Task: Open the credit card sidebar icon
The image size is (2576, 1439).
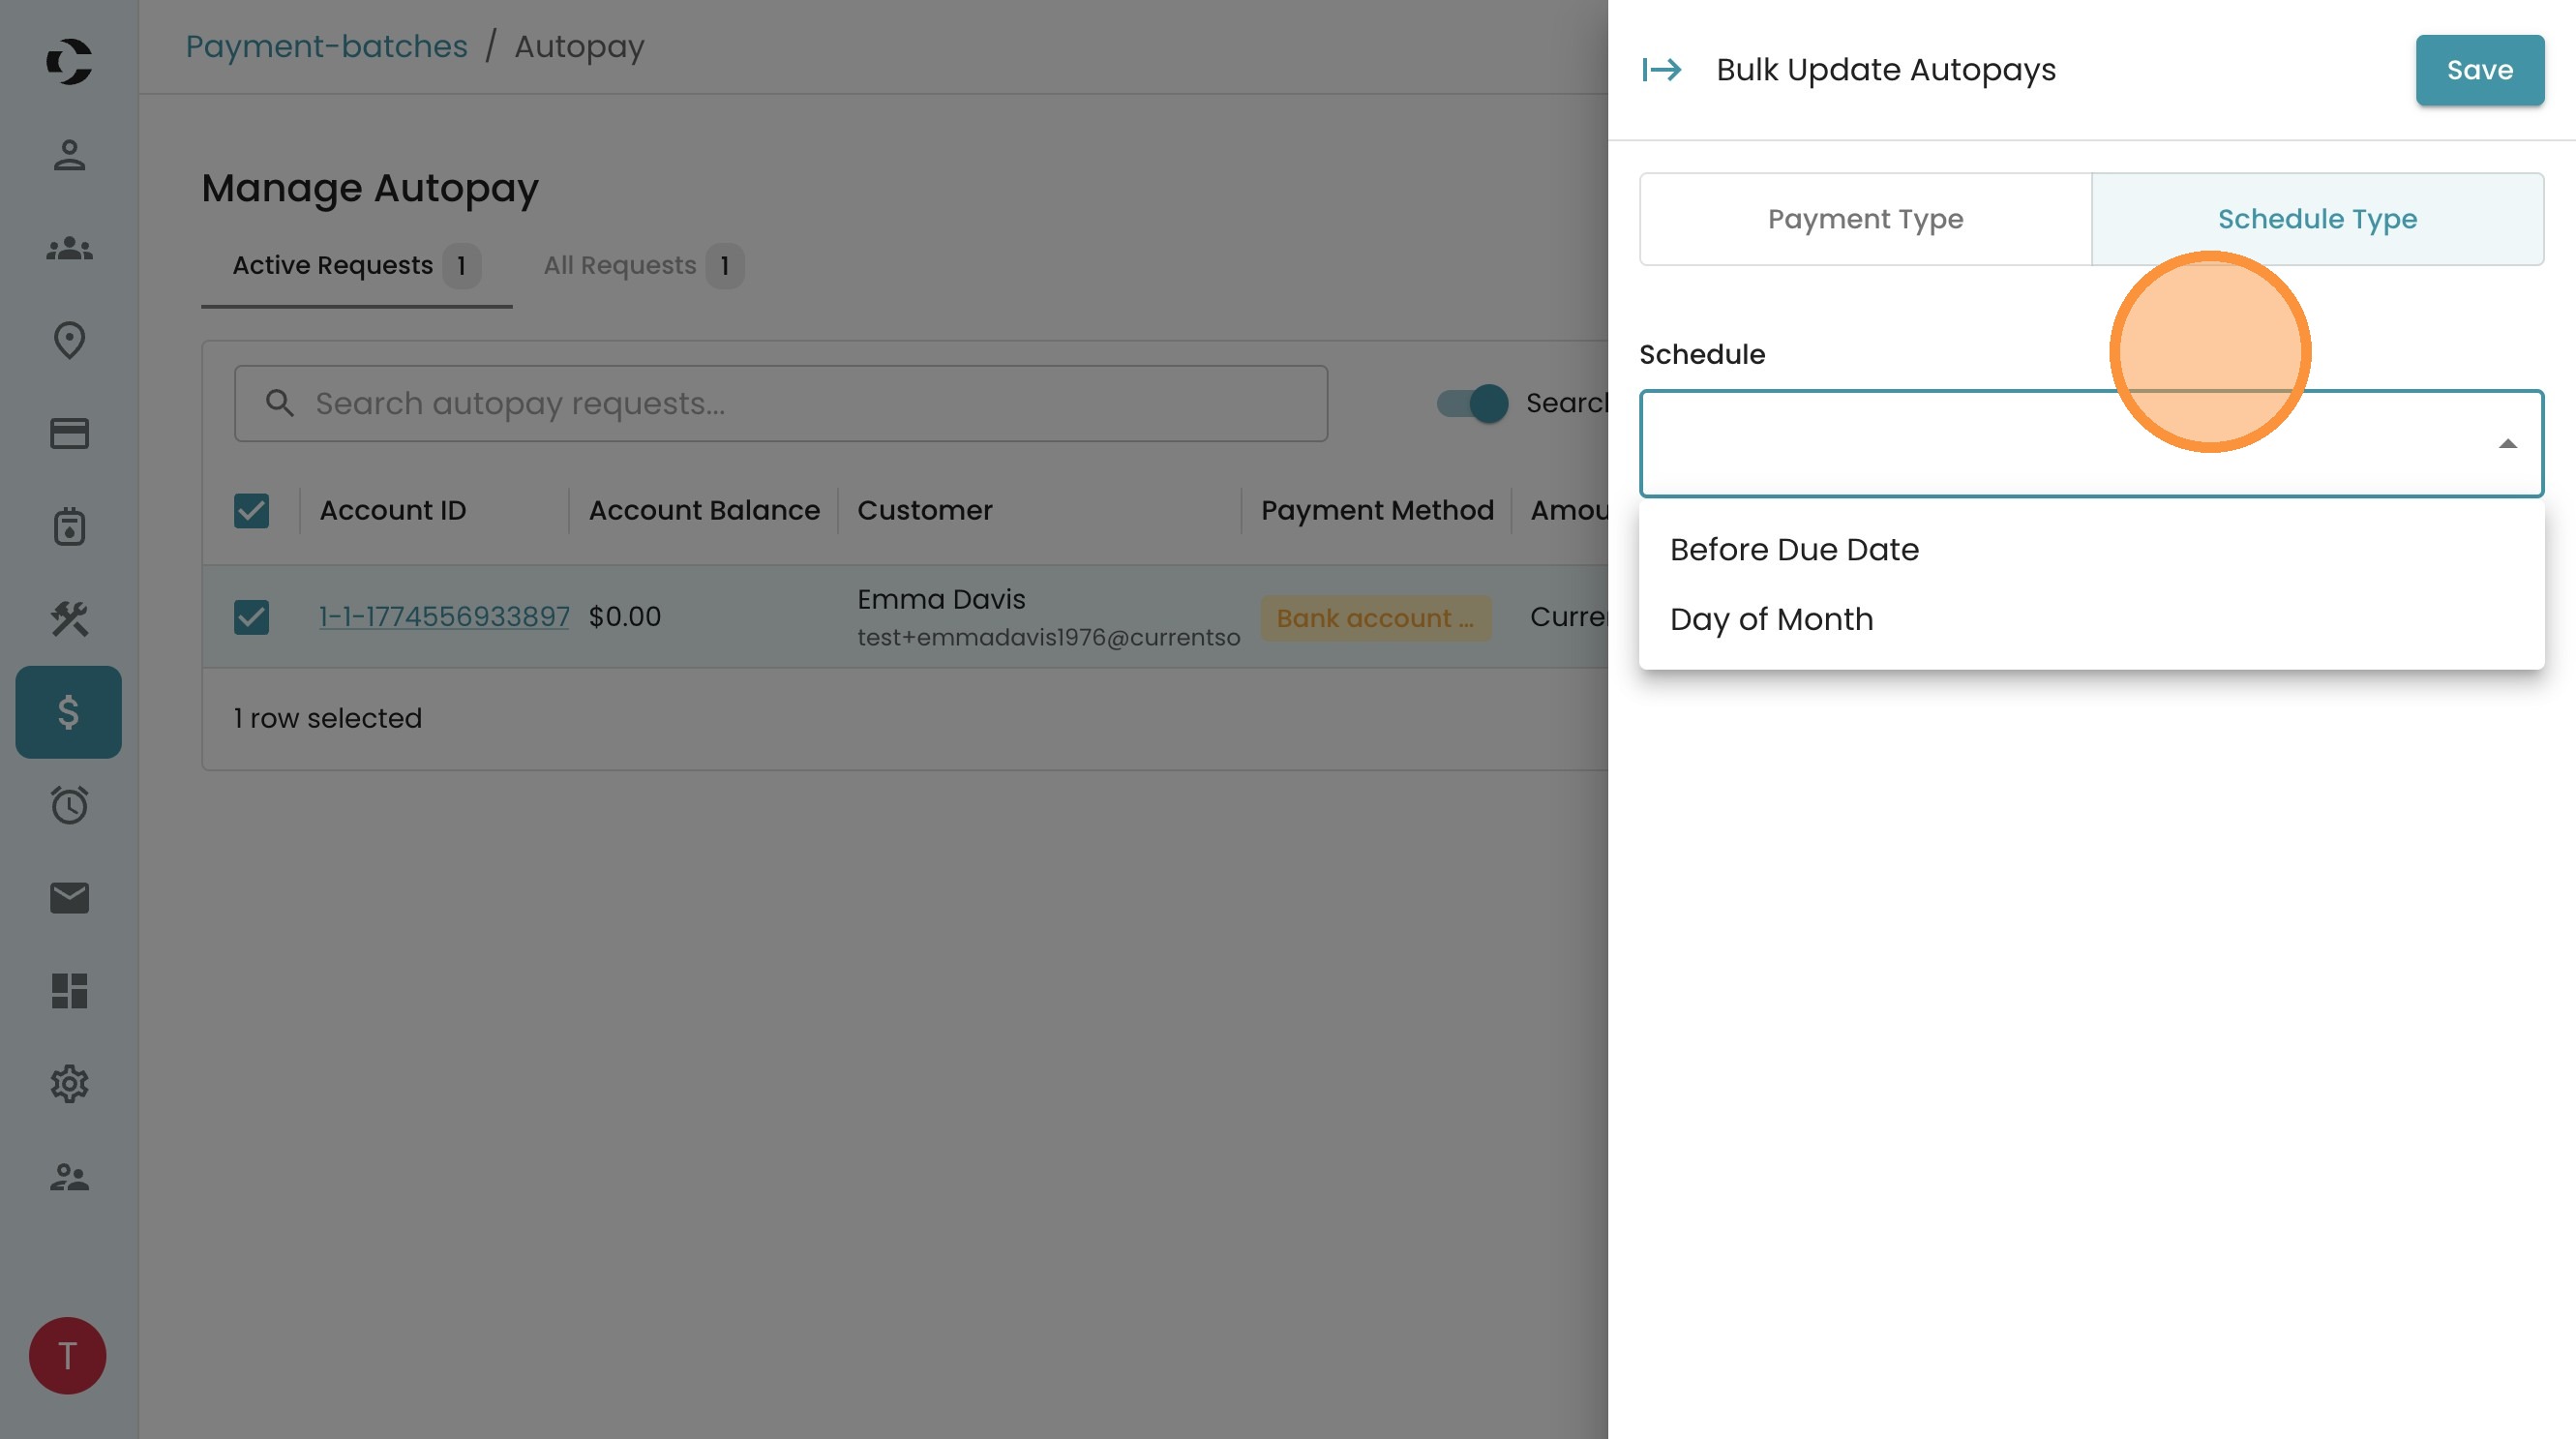Action: click(69, 433)
